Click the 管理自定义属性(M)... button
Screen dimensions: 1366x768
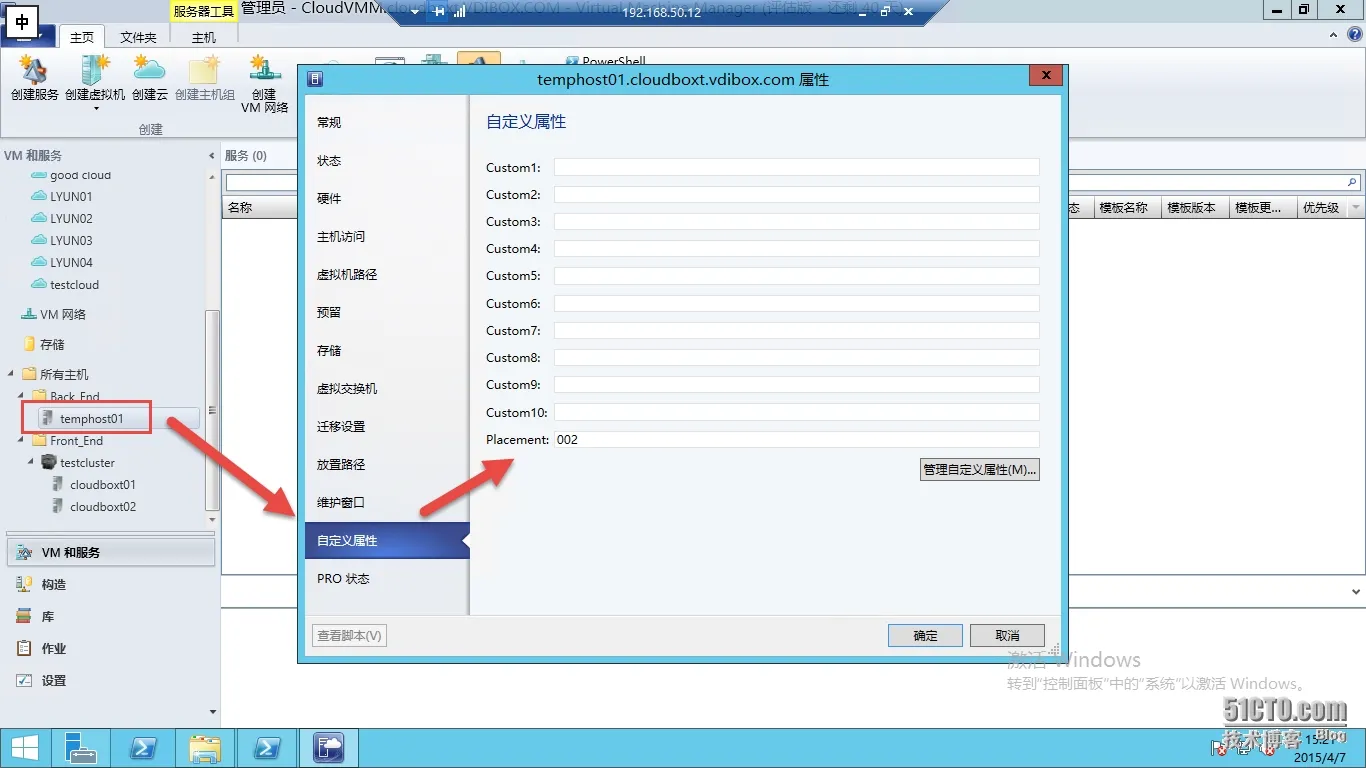980,469
